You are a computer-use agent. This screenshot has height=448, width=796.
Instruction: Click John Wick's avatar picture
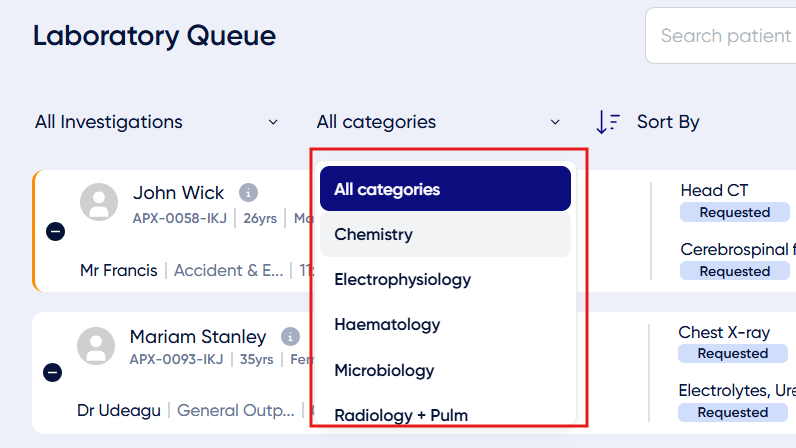tap(99, 202)
